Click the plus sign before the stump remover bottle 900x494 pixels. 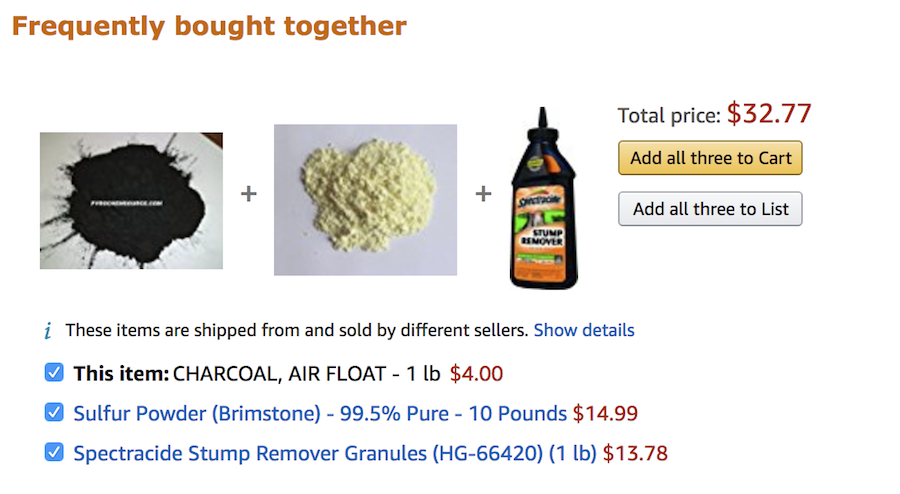click(x=483, y=193)
